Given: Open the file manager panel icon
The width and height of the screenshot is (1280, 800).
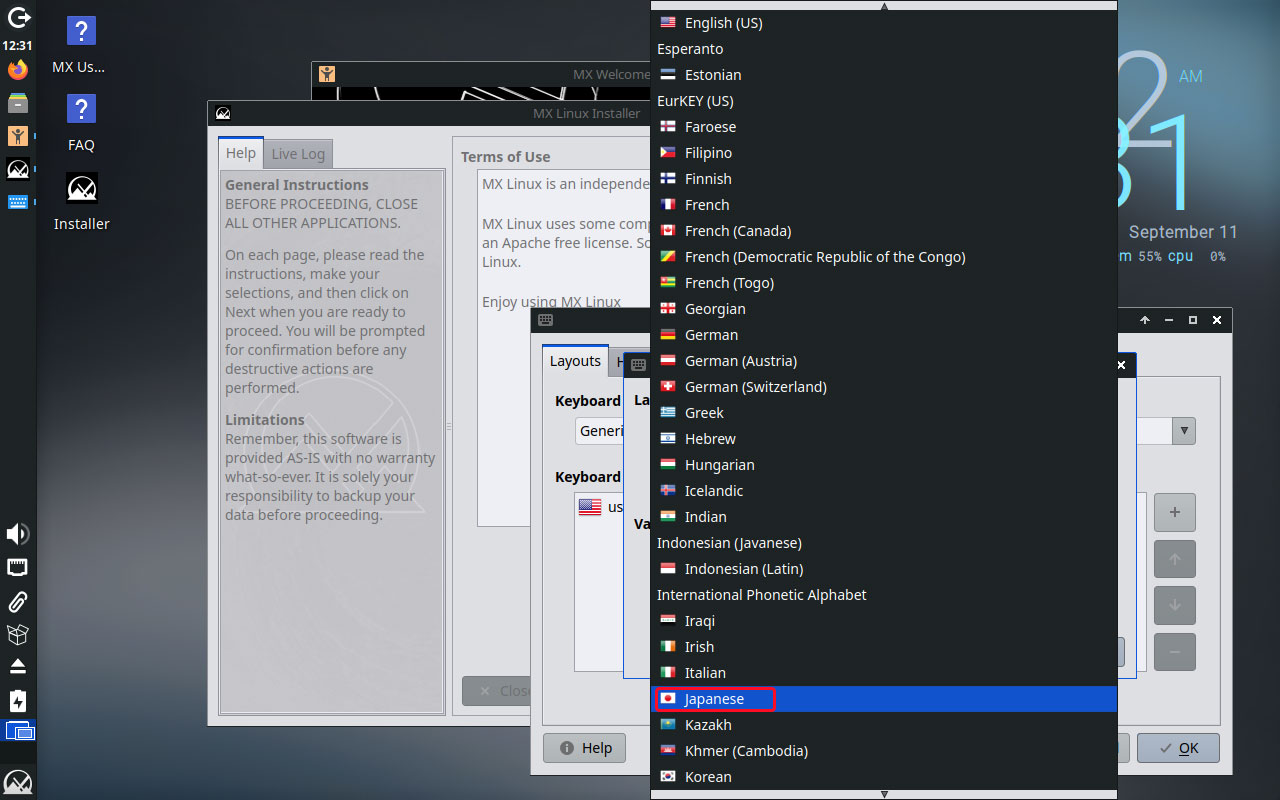Looking at the screenshot, I should pyautogui.click(x=18, y=103).
